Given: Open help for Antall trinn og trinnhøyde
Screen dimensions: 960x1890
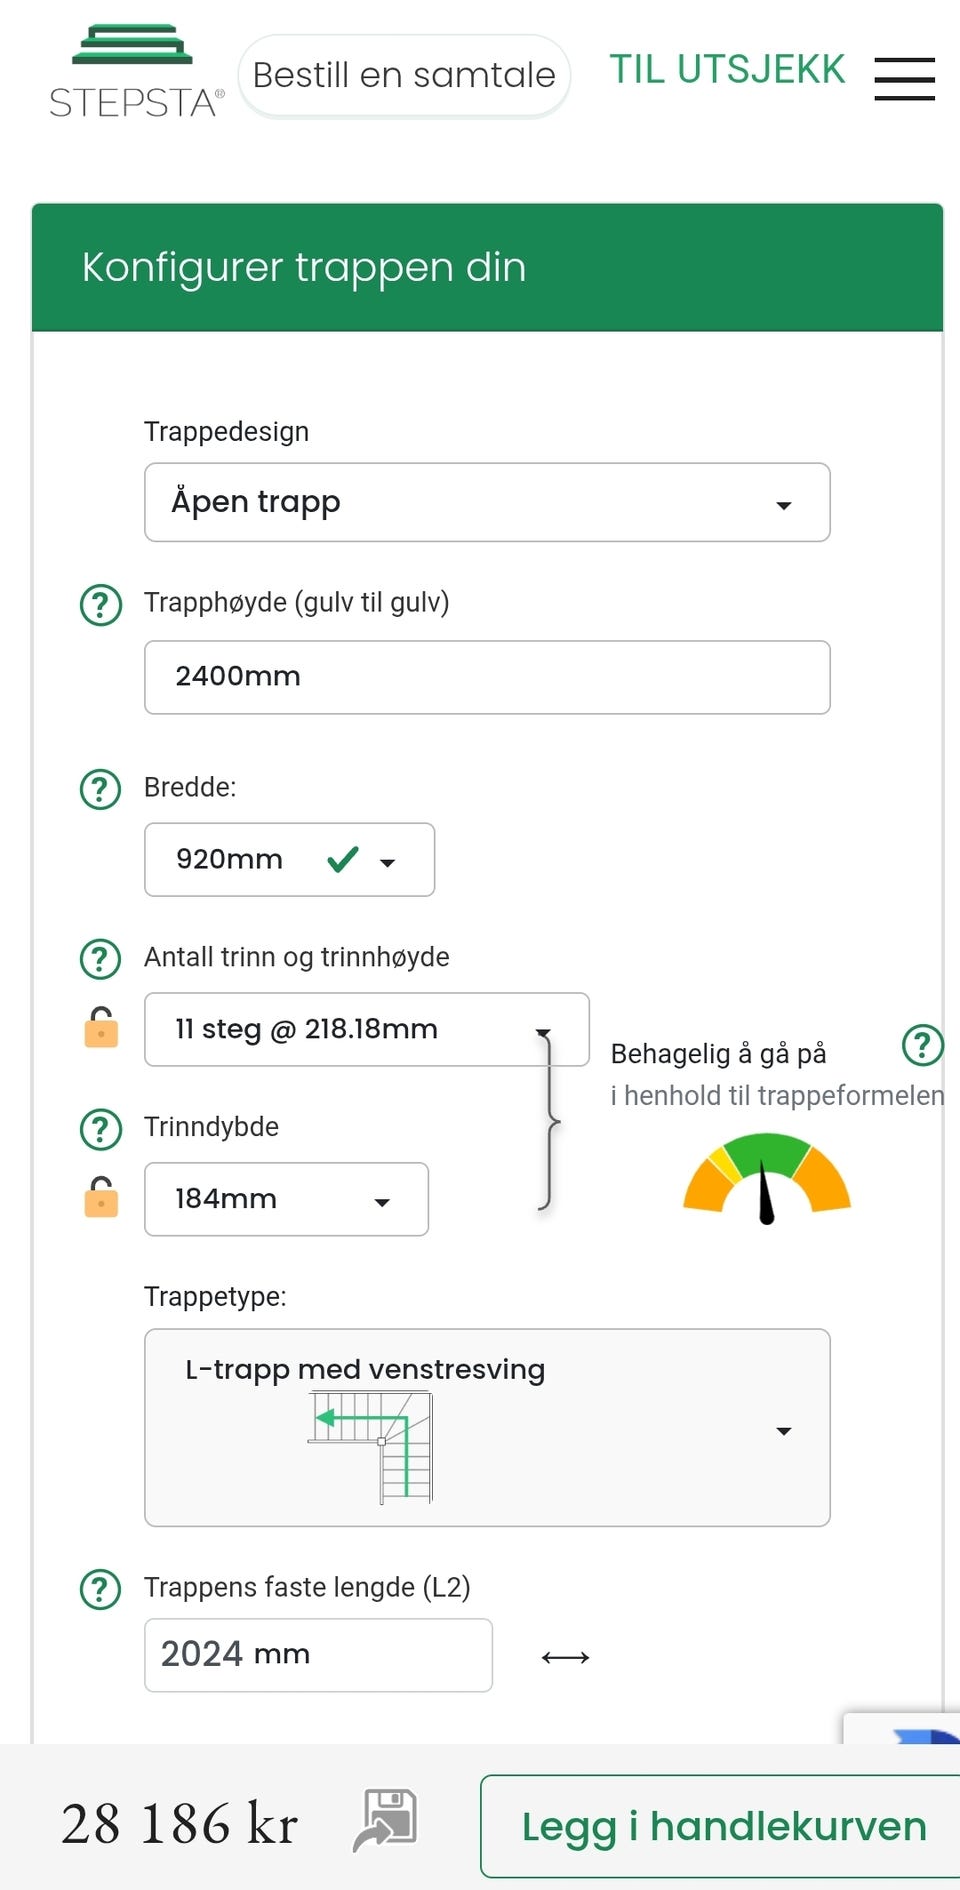Looking at the screenshot, I should tap(100, 959).
